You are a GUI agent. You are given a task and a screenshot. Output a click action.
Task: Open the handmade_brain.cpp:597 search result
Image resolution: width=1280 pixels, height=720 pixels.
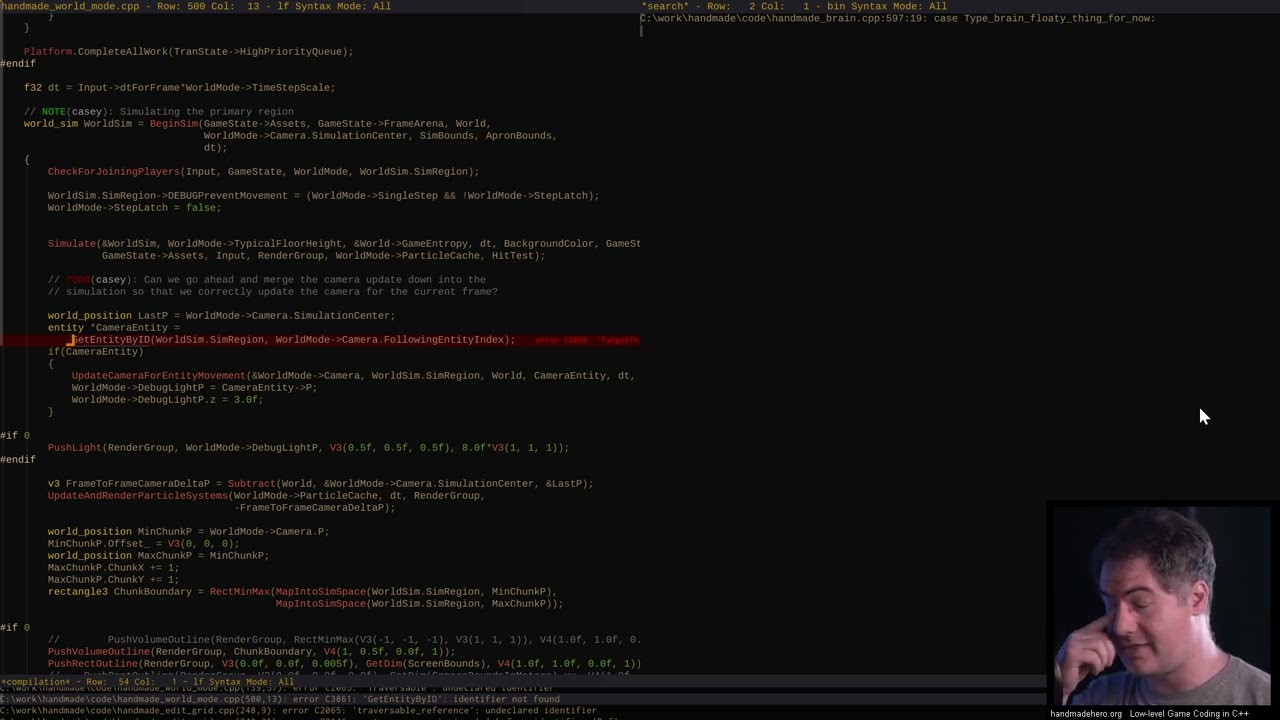tap(897, 18)
